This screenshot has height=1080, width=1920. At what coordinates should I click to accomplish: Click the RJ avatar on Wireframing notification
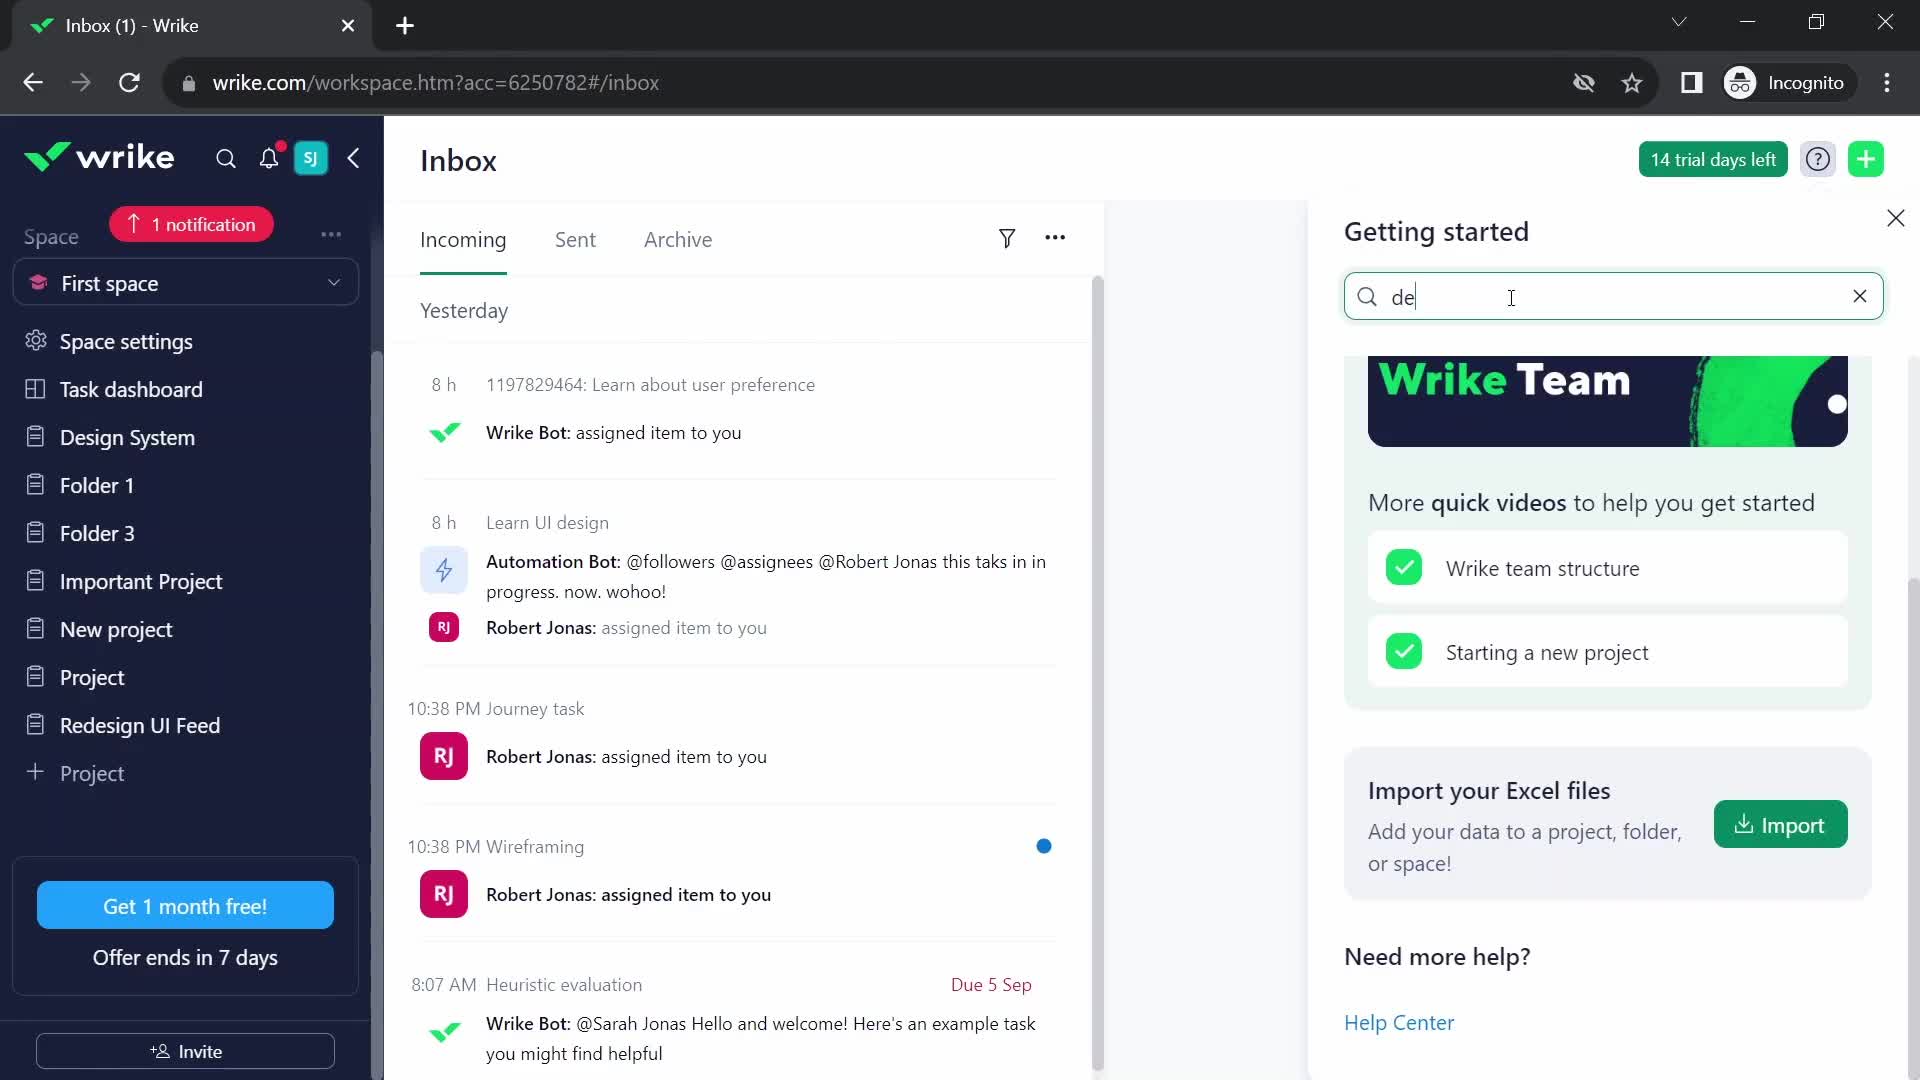click(444, 894)
